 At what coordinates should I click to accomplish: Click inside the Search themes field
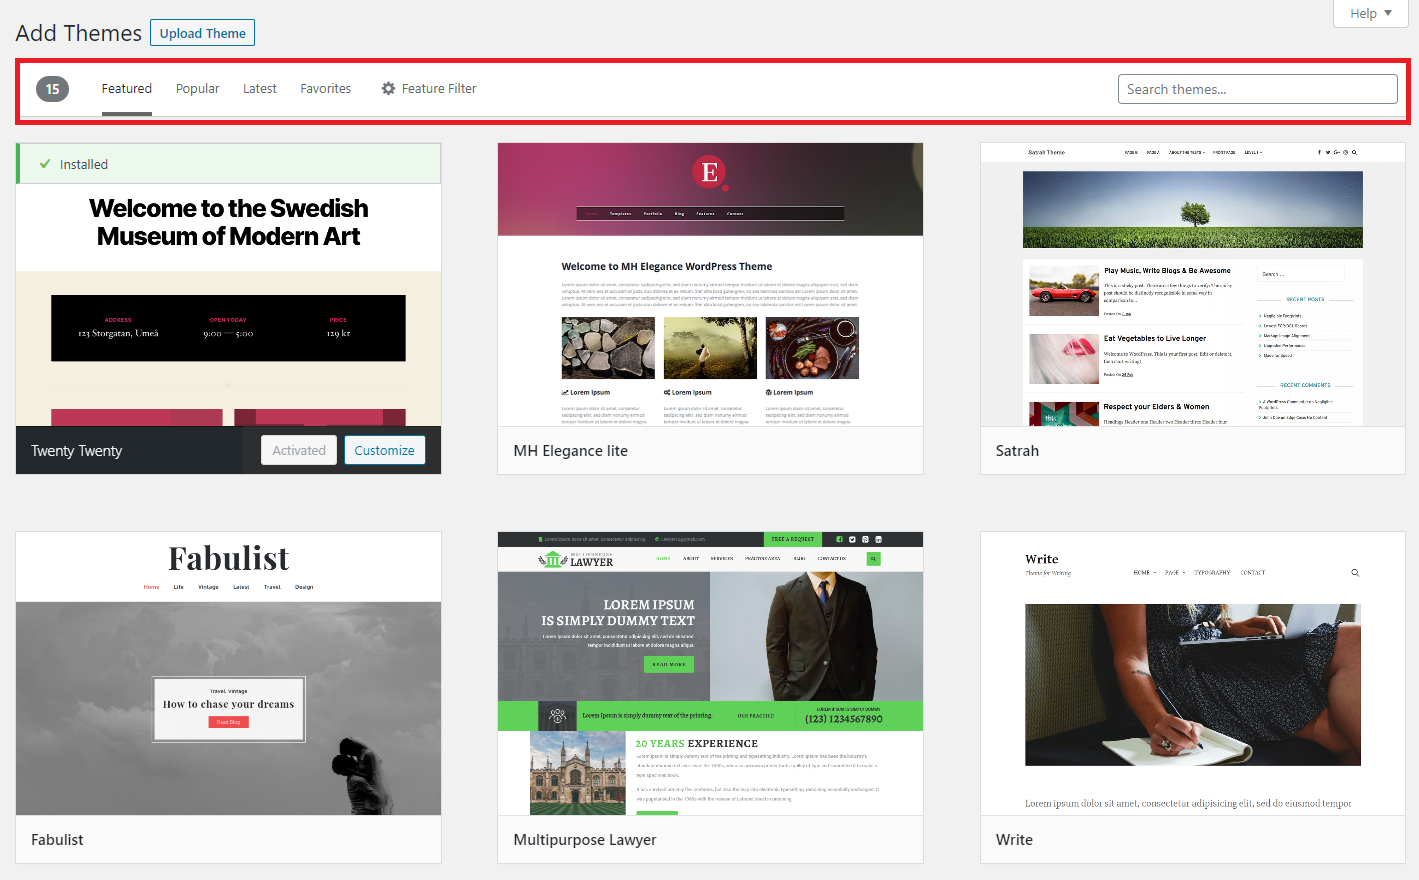[1257, 88]
